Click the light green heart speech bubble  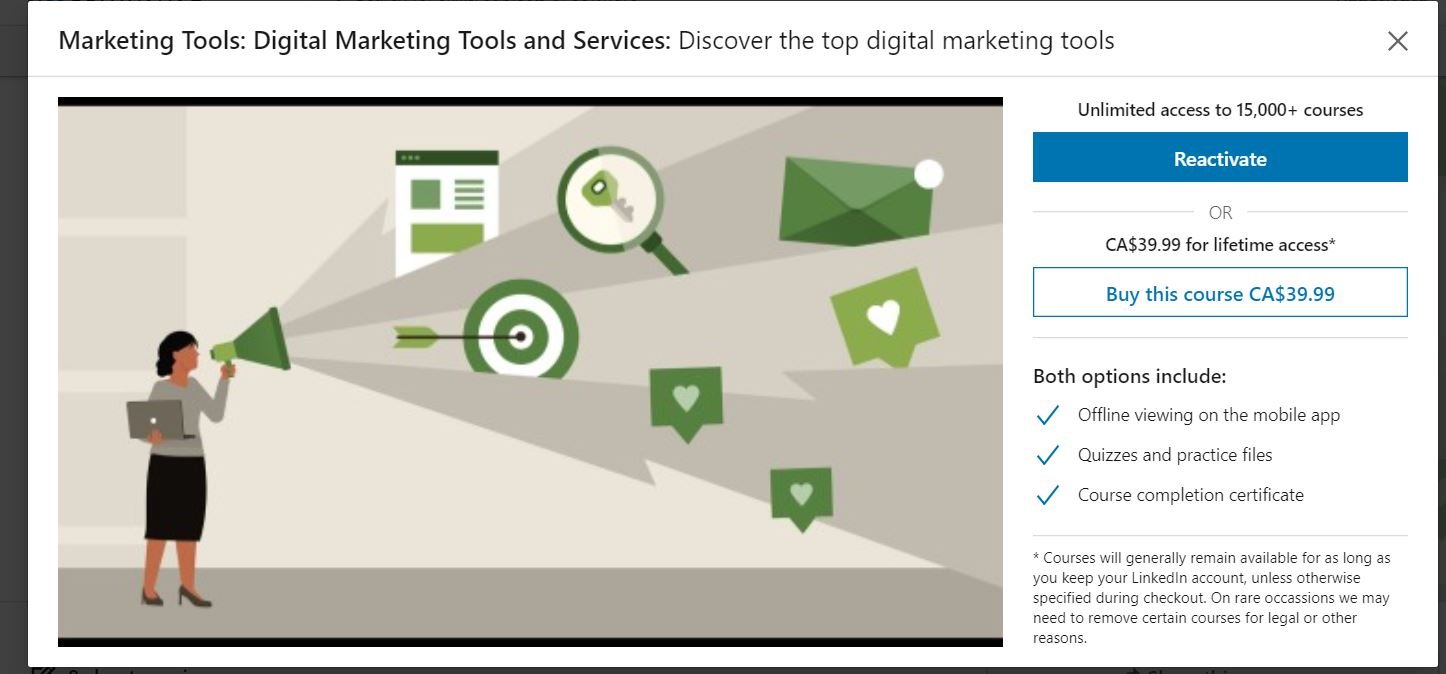click(x=882, y=317)
